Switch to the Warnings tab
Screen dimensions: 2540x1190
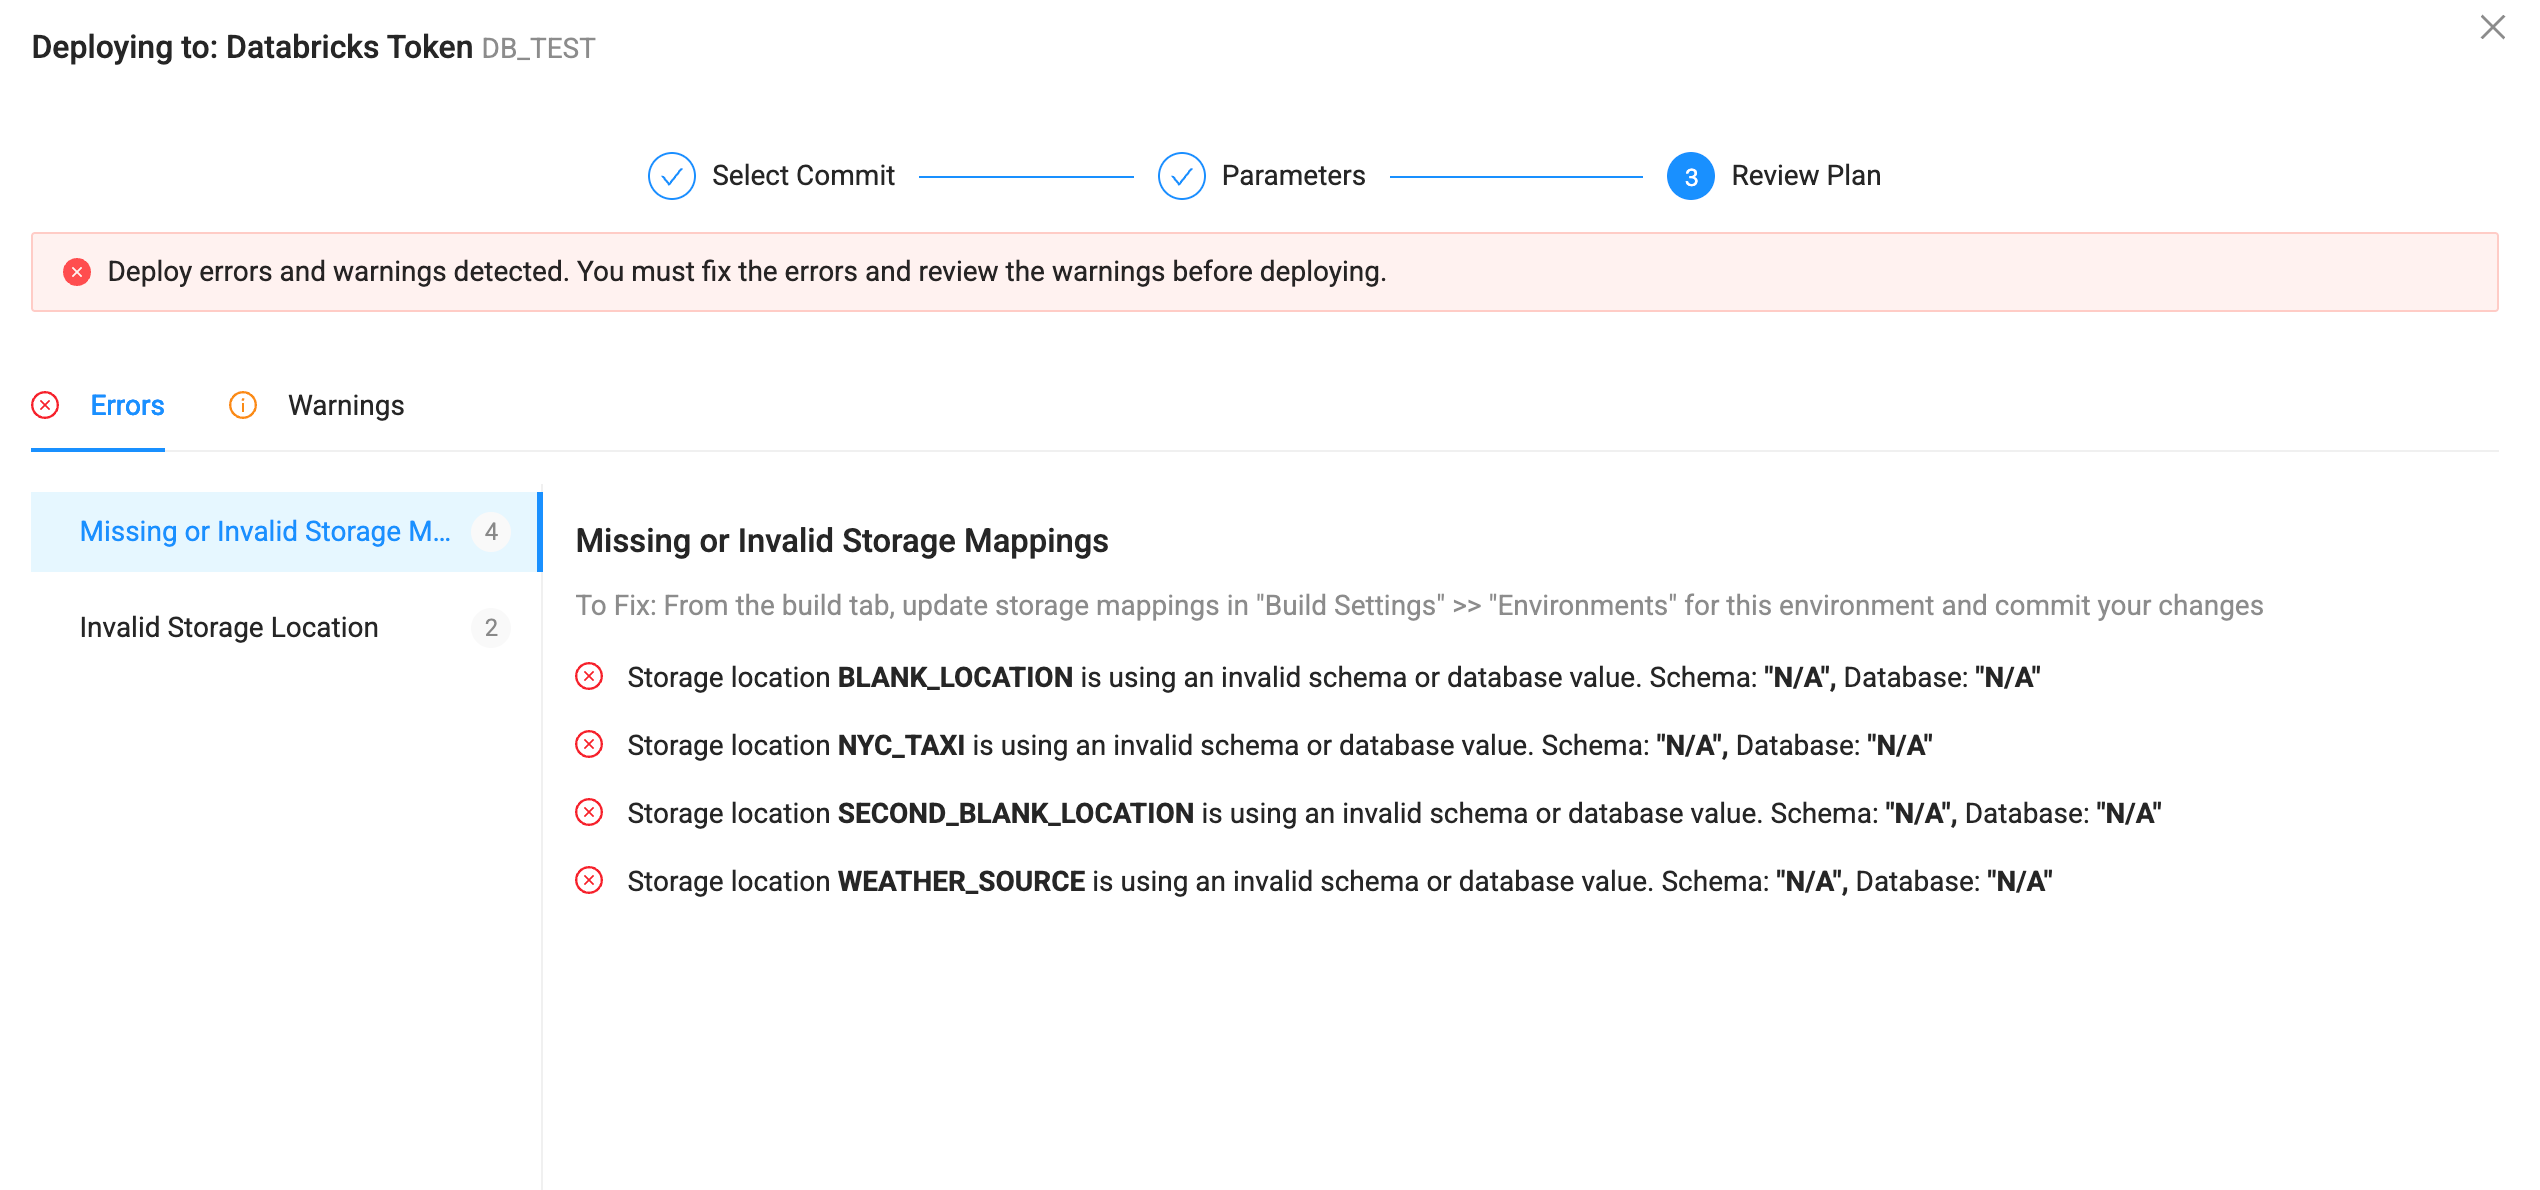point(346,405)
